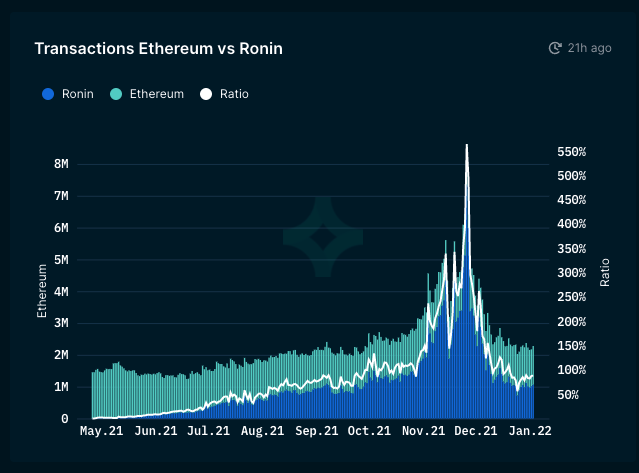
Task: Click the 2M left axis label
Action: [x=61, y=355]
